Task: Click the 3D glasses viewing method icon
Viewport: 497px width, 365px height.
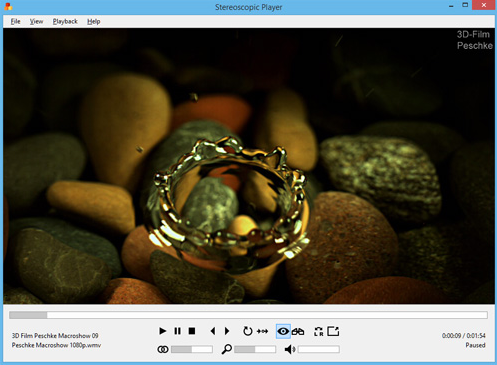Action: coord(298,331)
